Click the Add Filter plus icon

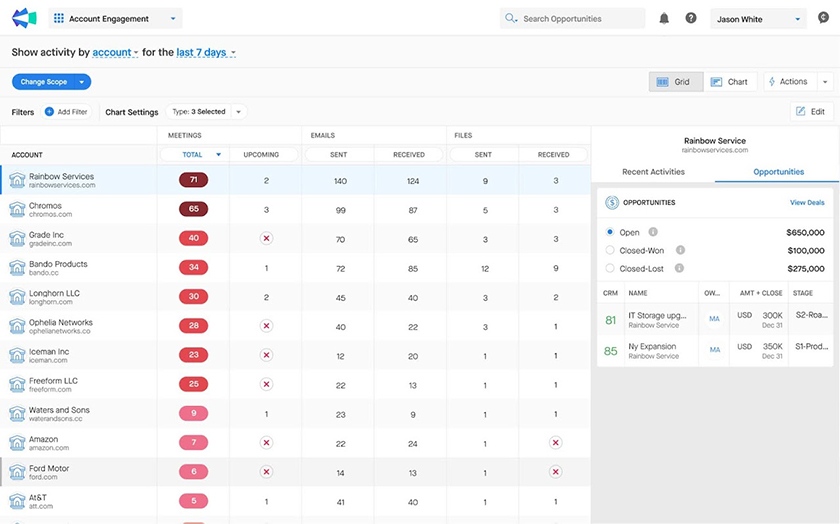(x=49, y=111)
